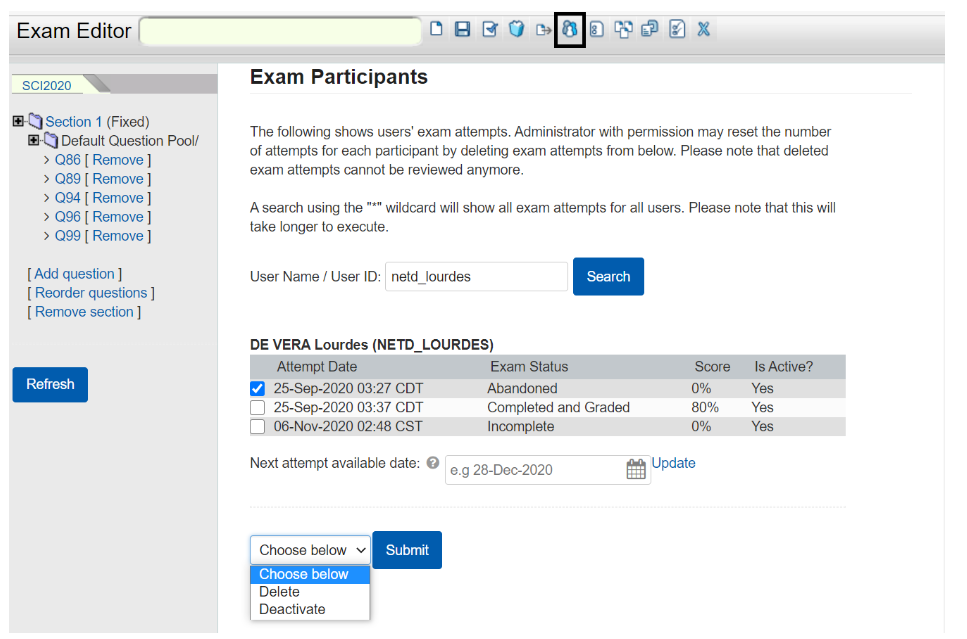Save the exam using the disk icon

coord(462,29)
